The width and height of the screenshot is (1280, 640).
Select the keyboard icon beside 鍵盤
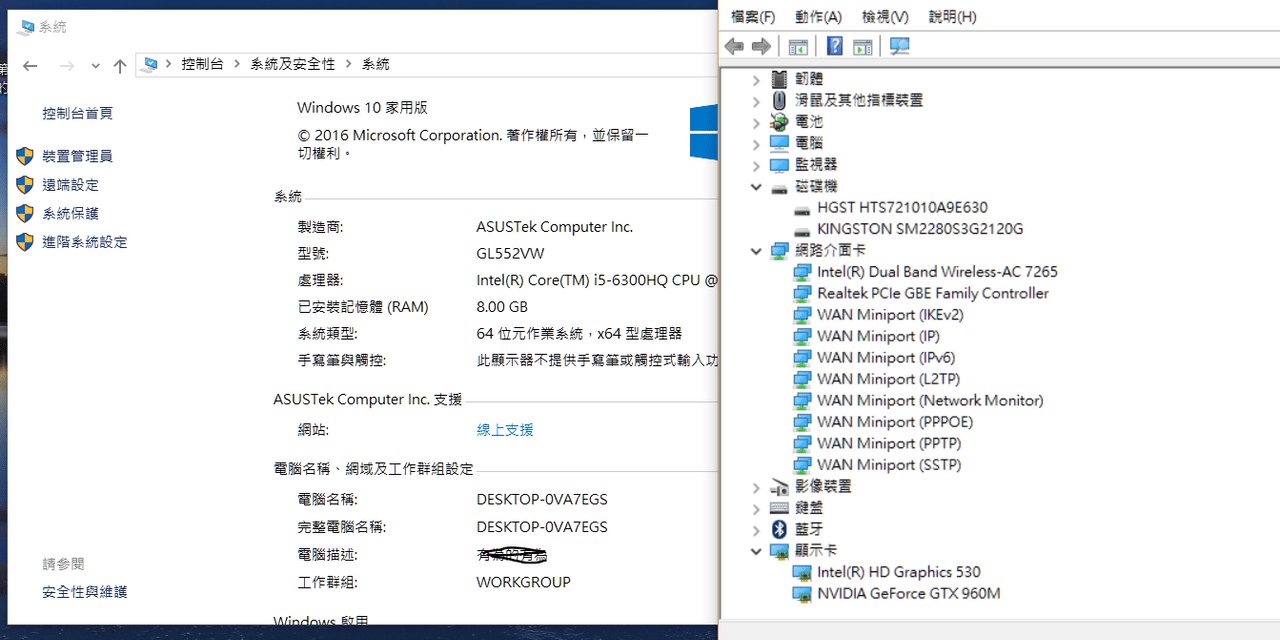780,508
